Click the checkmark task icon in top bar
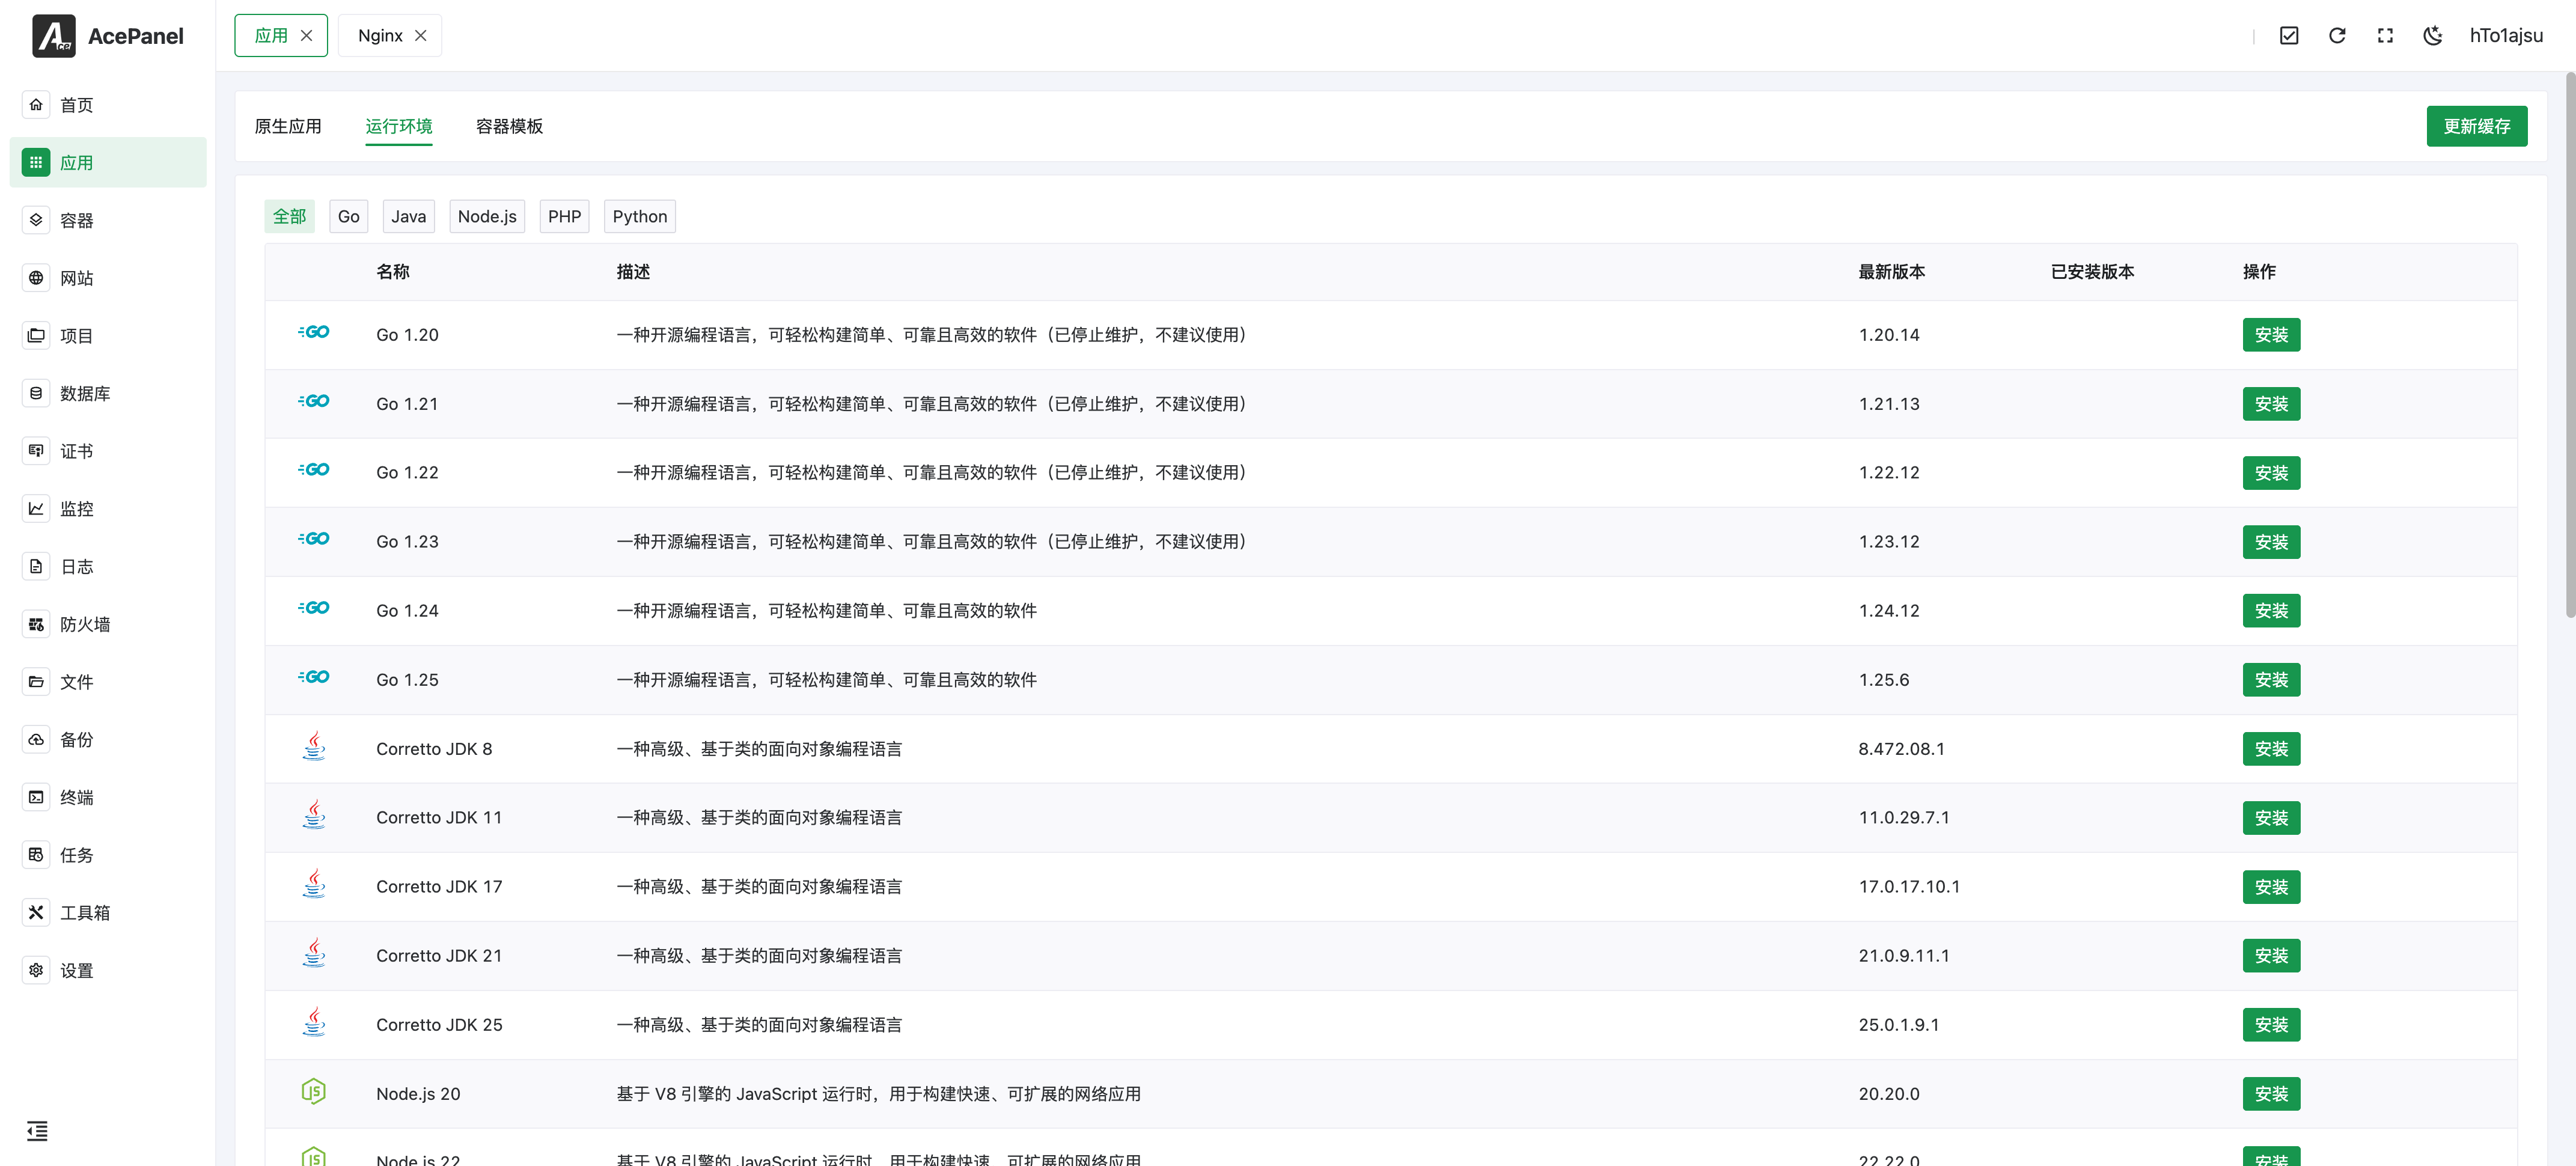2576x1166 pixels. pyautogui.click(x=2289, y=36)
